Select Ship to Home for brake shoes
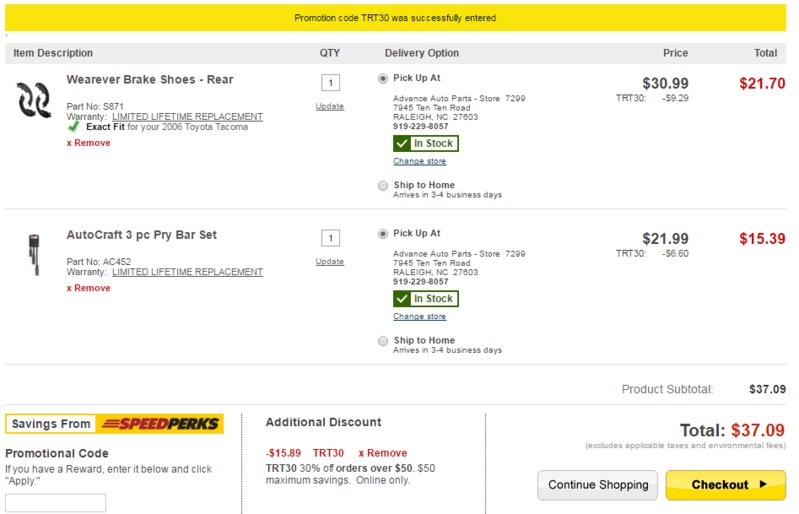 pyautogui.click(x=383, y=186)
